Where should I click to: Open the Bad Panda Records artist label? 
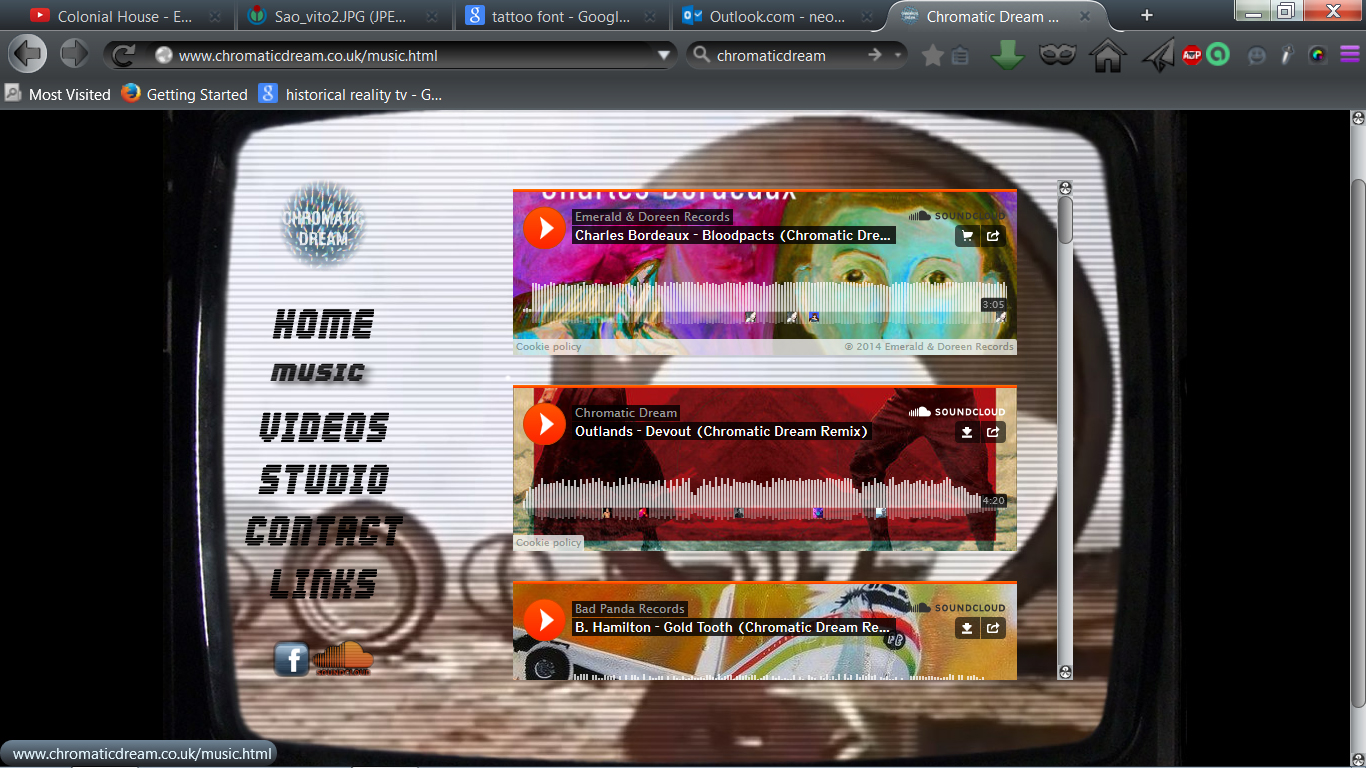point(630,609)
